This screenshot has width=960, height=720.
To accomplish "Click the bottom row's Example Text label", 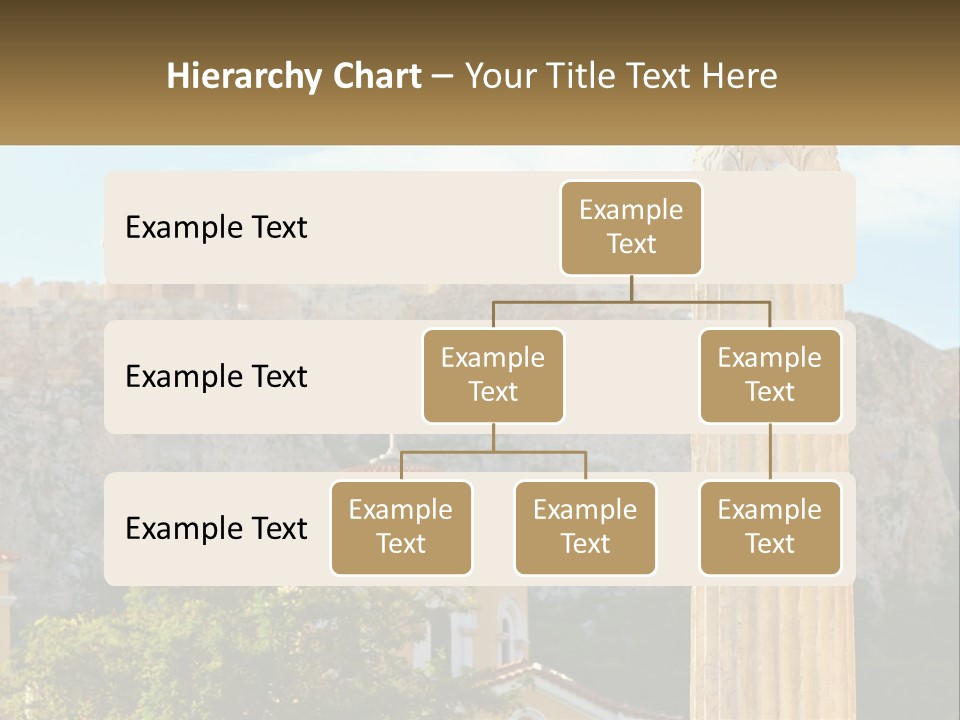I will 216,529.
